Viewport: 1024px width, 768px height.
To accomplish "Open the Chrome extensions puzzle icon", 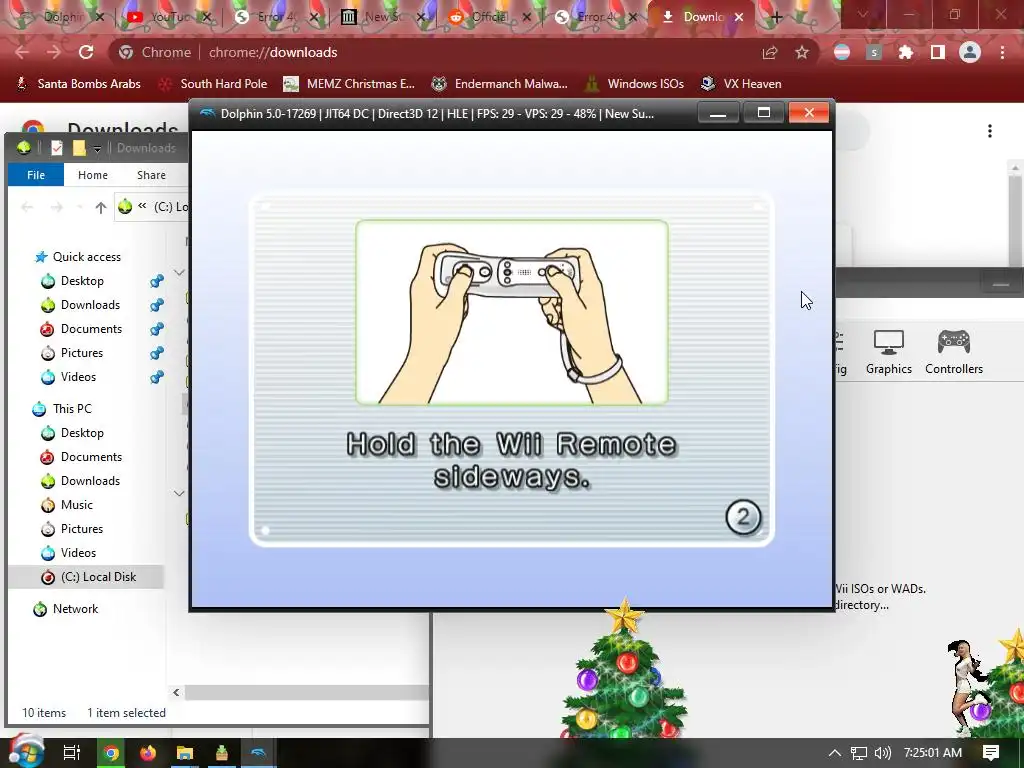I will [x=906, y=52].
